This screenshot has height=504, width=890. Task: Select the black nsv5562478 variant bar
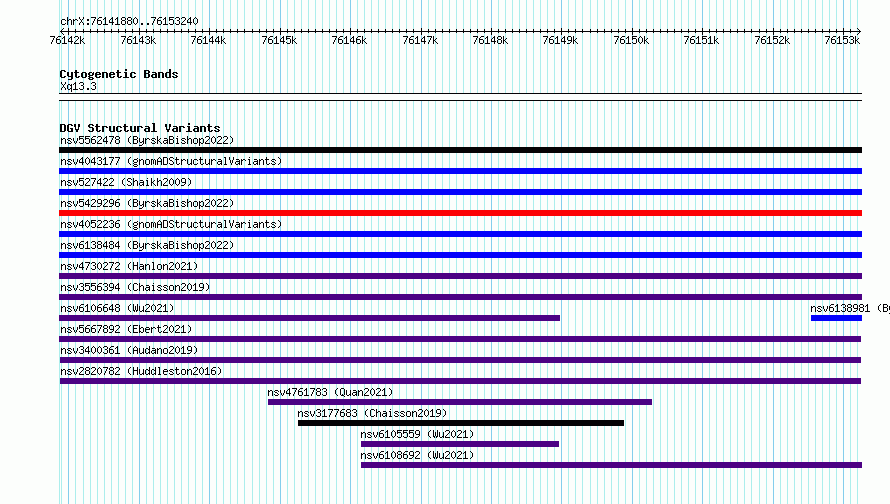coord(460,150)
